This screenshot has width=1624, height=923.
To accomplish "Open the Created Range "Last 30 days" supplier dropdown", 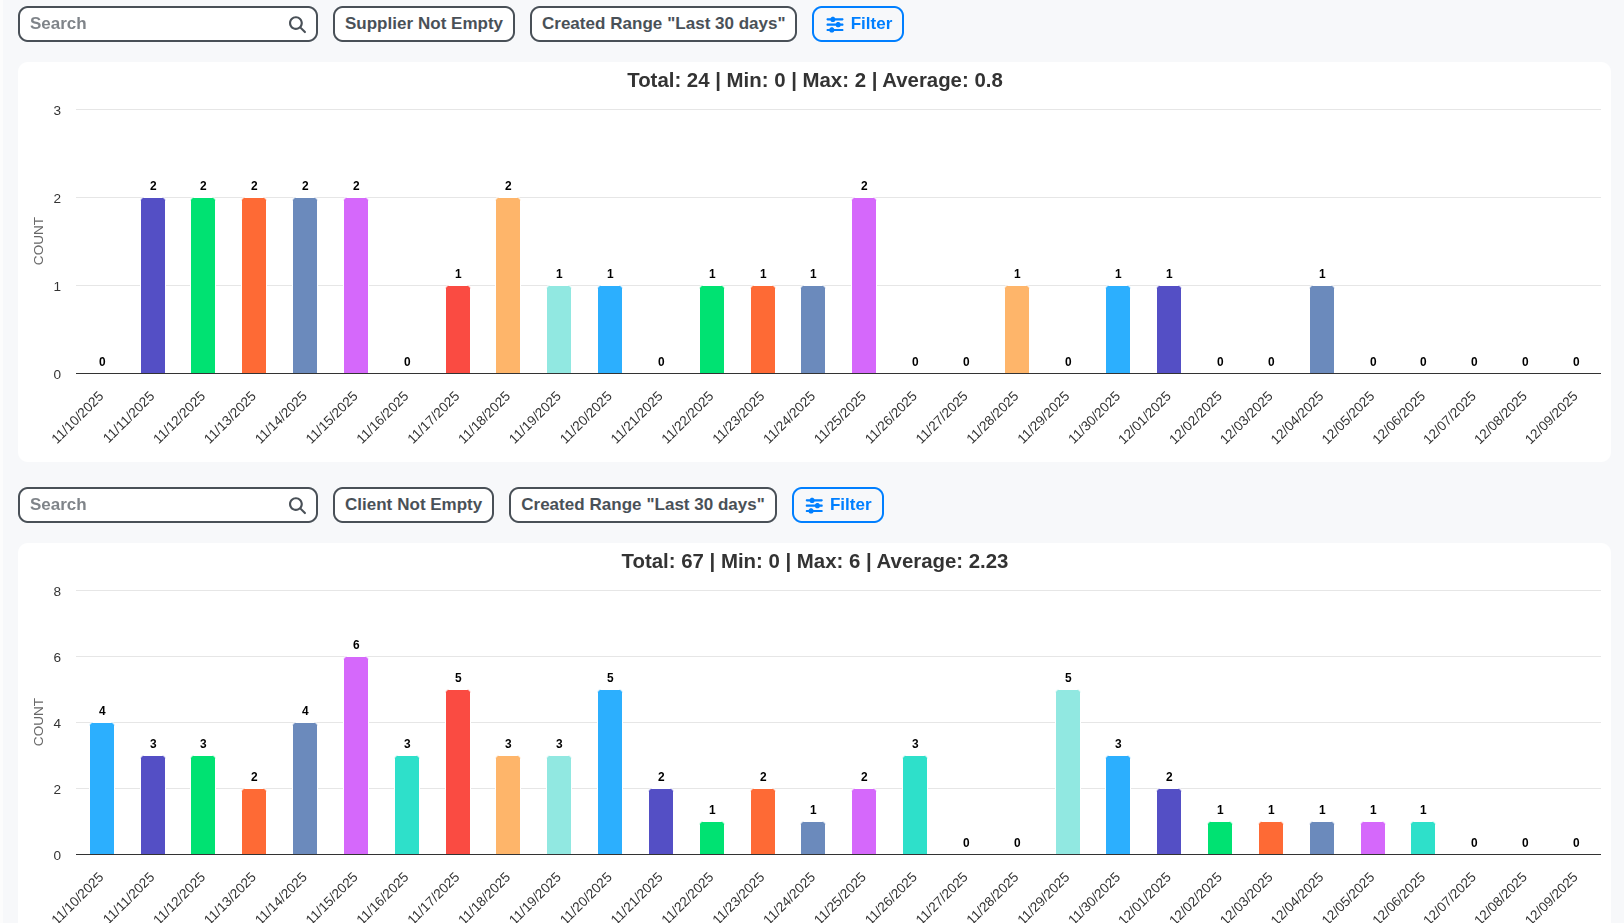I will (662, 23).
